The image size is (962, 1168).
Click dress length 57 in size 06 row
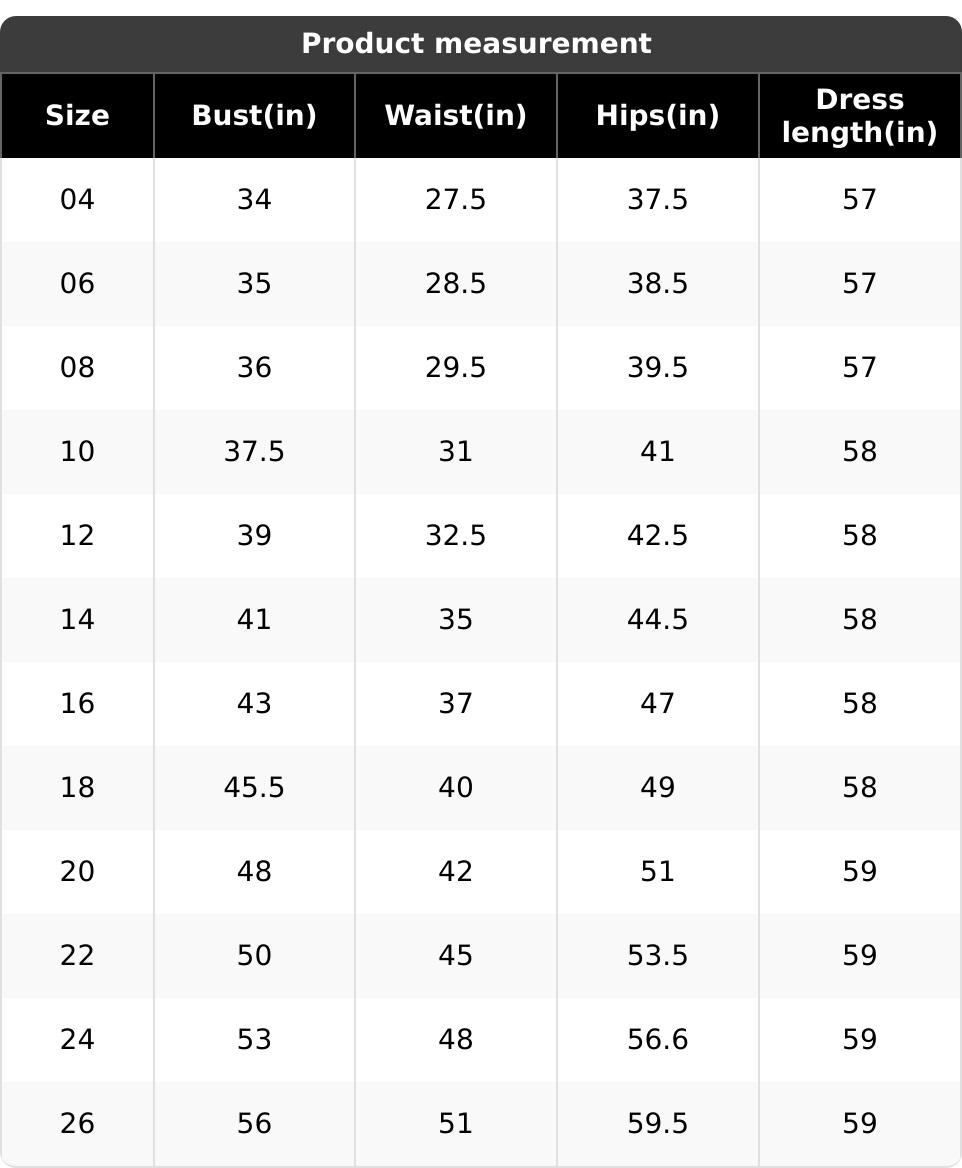(x=859, y=284)
